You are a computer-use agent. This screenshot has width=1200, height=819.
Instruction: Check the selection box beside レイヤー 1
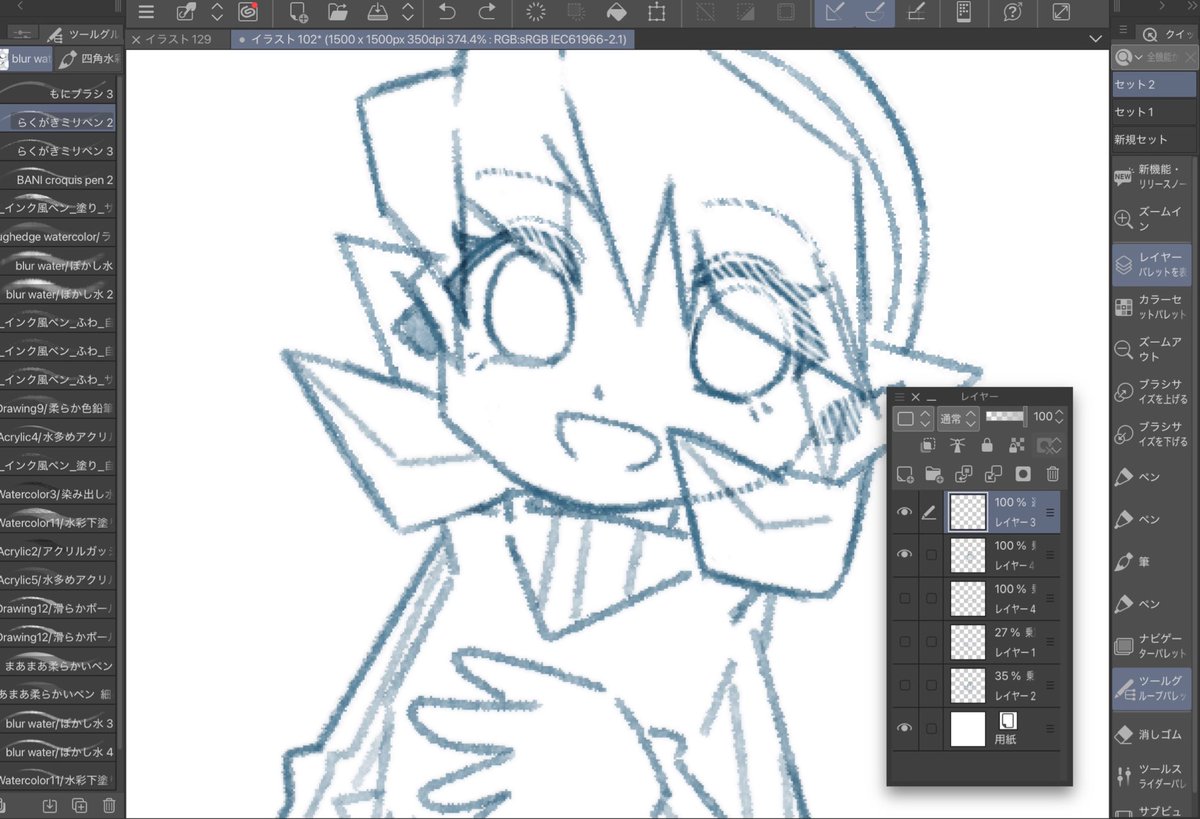[931, 641]
